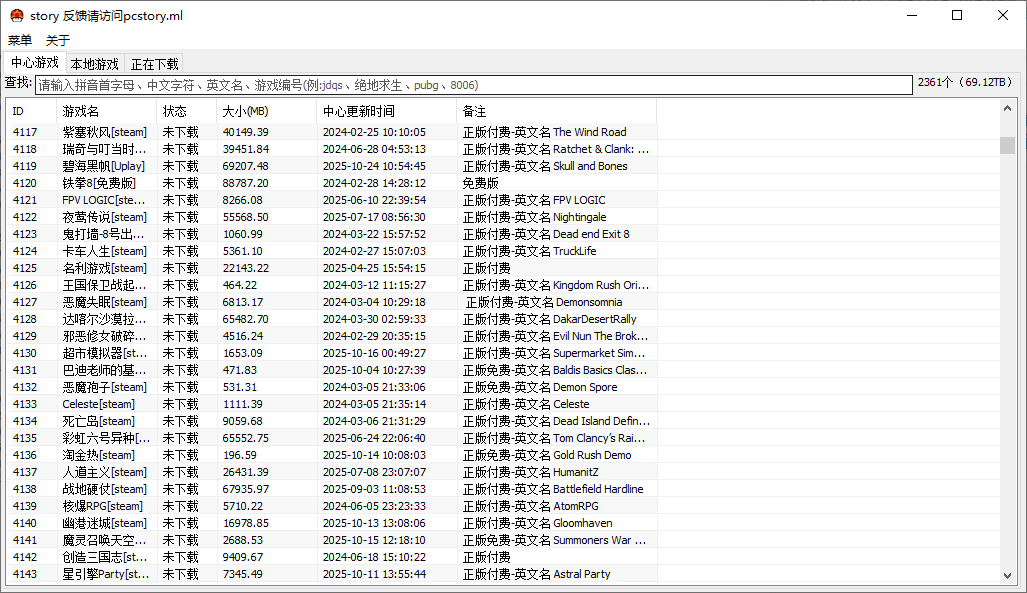Open the 关于 menu

pos(57,41)
